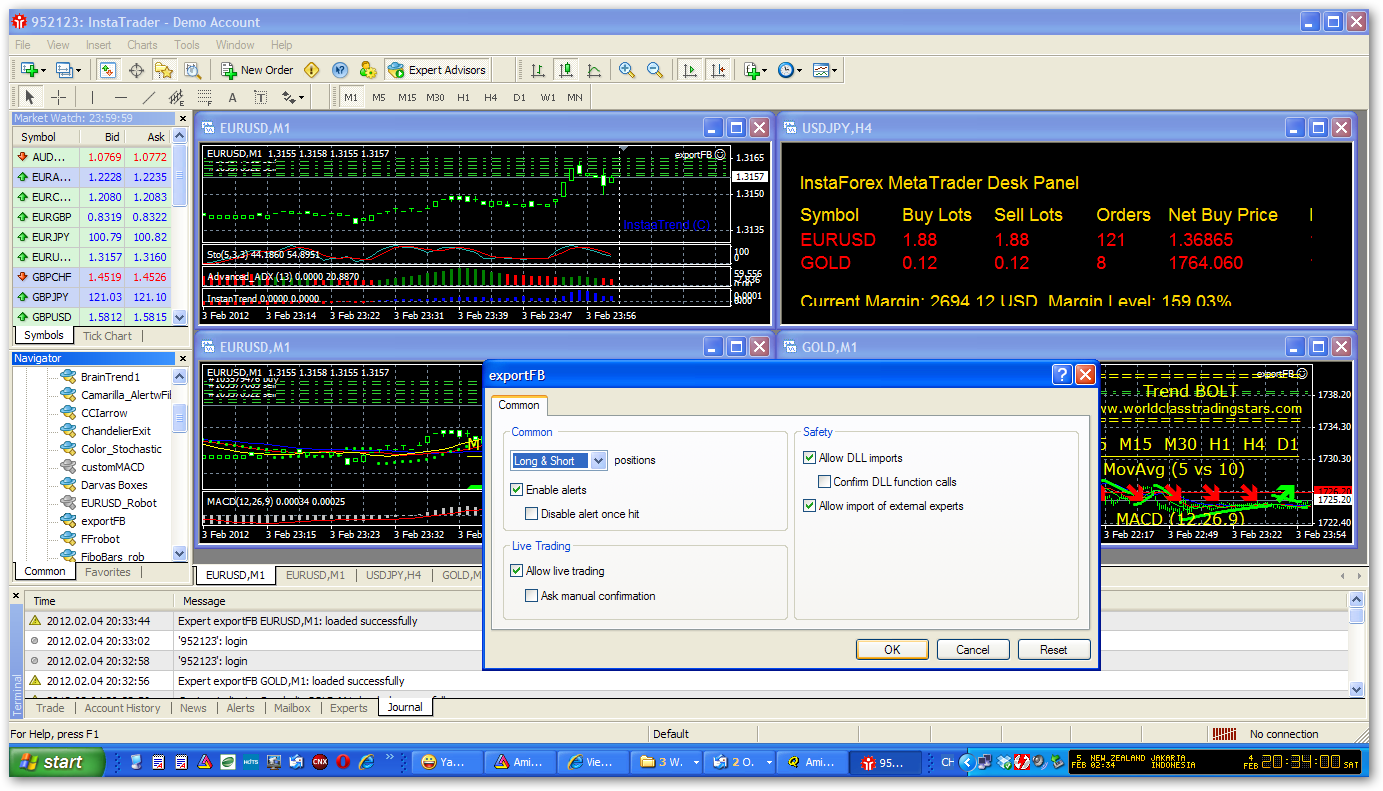This screenshot has width=1383, height=791.
Task: Select the Fibonacci Retracement tool
Action: coord(204,97)
